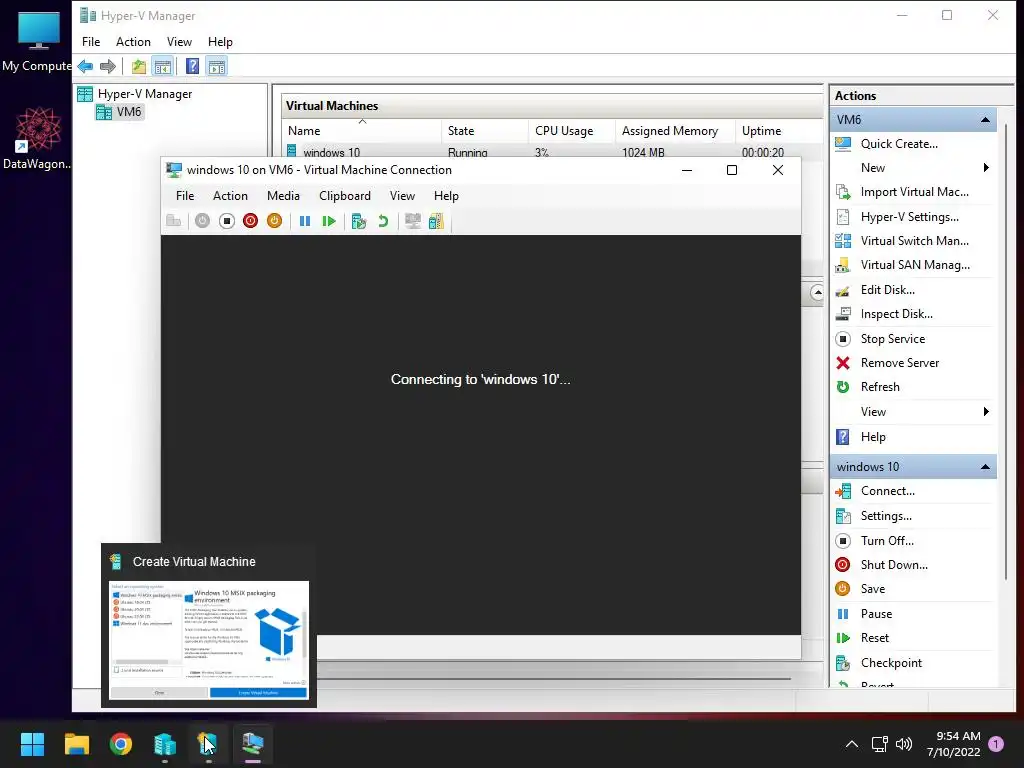
Task: Click Remove Server action
Action: 899,363
